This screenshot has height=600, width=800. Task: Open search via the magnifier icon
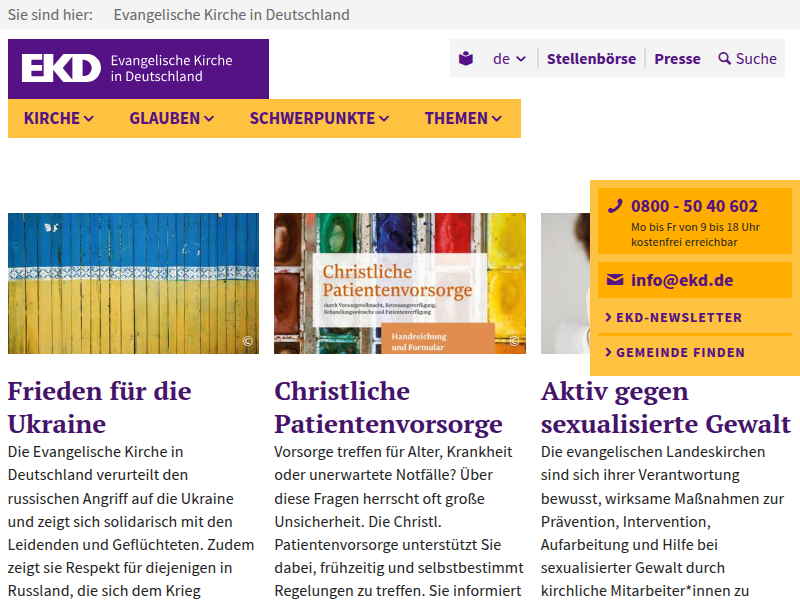725,59
